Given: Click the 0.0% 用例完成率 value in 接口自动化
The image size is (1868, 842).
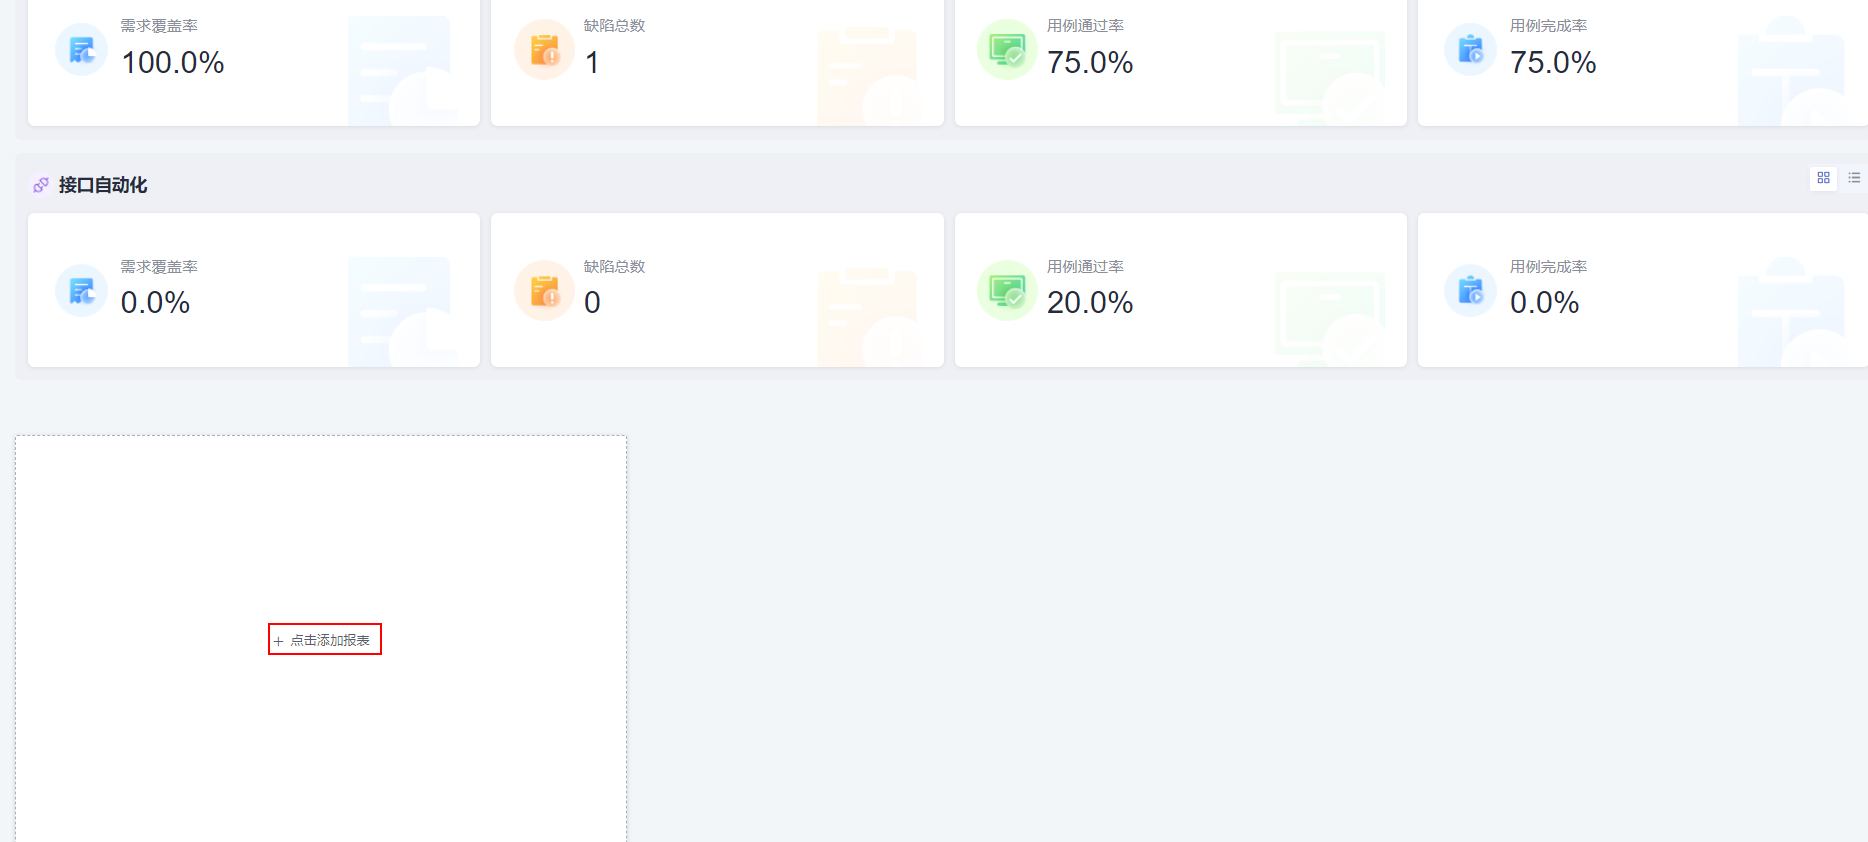Looking at the screenshot, I should pyautogui.click(x=1544, y=303).
